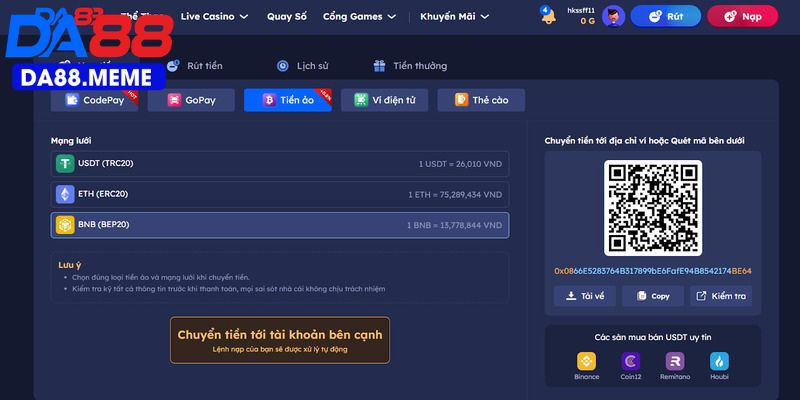This screenshot has height=400, width=800.
Task: Click the Lịch sử history icon
Action: coord(283,66)
